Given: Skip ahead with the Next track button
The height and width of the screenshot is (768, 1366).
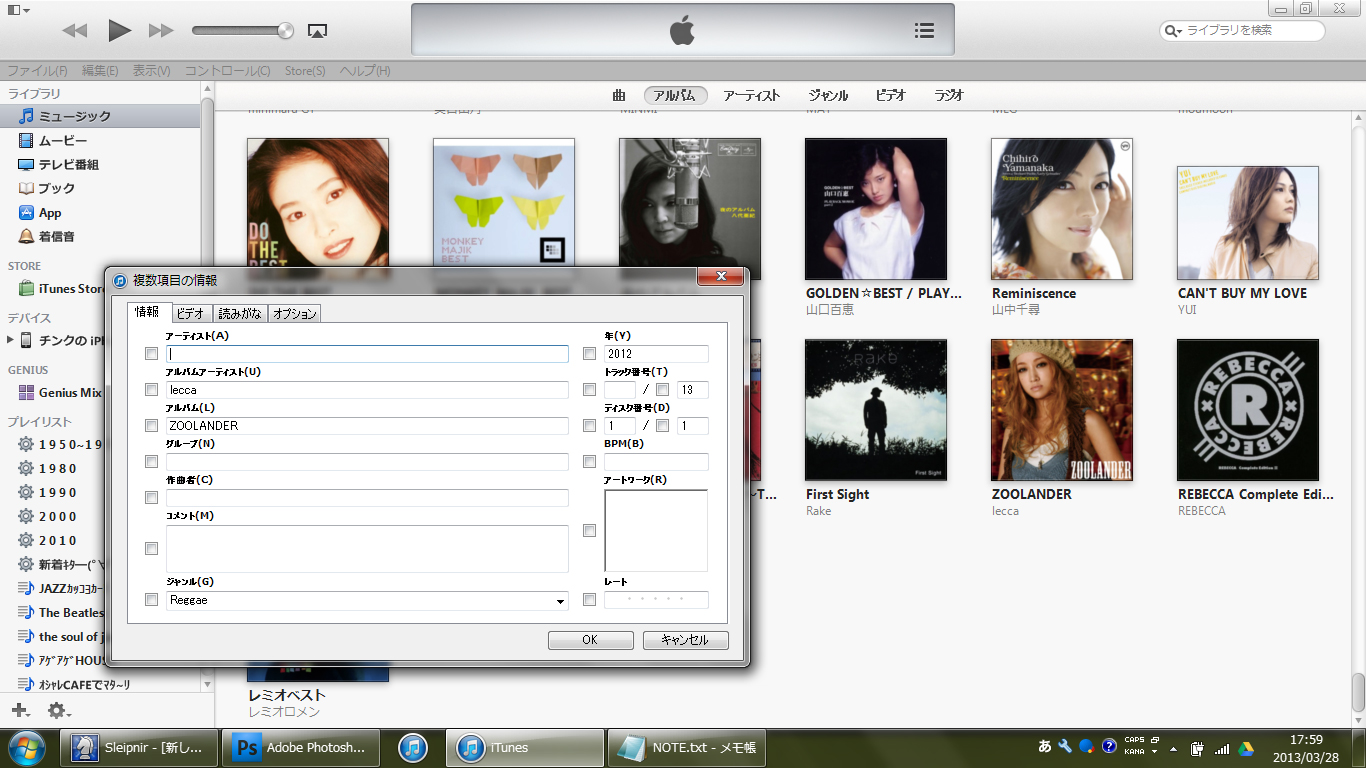Looking at the screenshot, I should pyautogui.click(x=161, y=31).
